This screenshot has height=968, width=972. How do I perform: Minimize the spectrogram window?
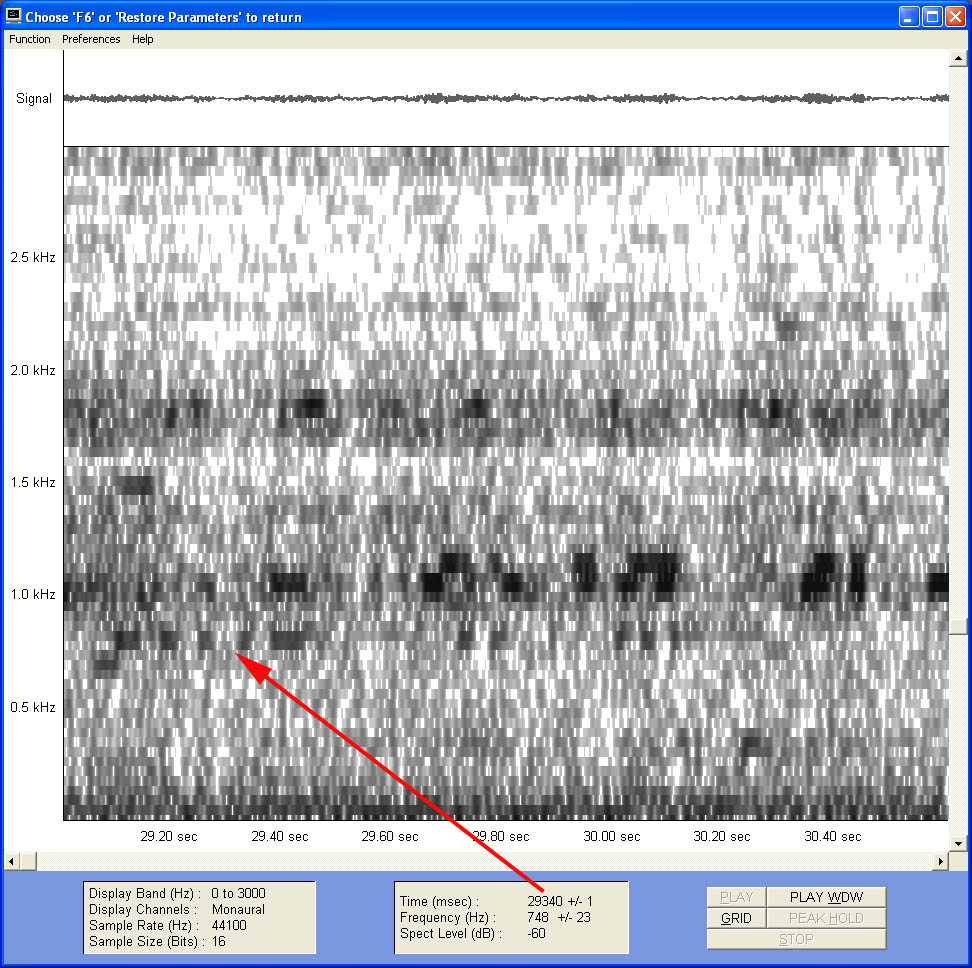point(909,17)
